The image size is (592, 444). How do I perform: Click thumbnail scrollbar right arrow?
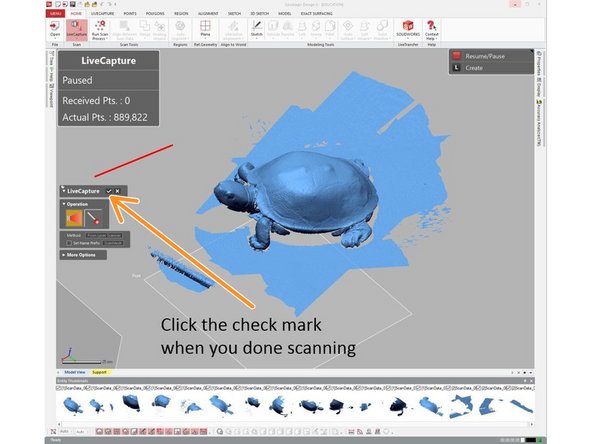point(532,424)
